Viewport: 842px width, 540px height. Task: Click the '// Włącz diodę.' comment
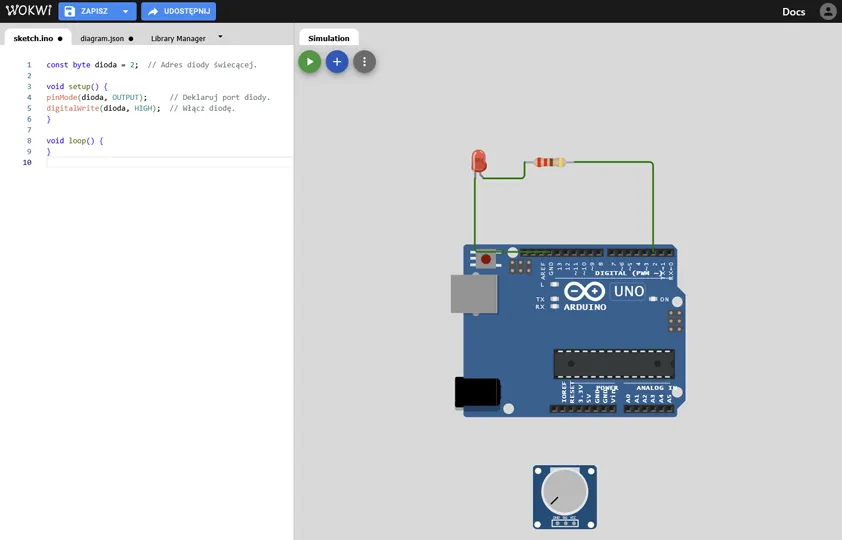point(202,108)
